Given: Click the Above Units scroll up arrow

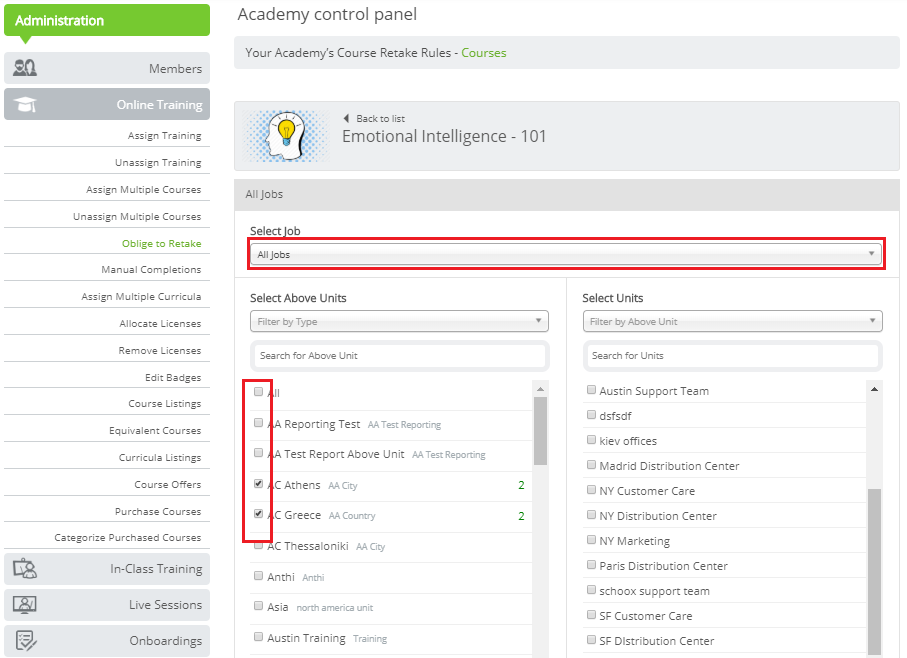Looking at the screenshot, I should [x=540, y=389].
